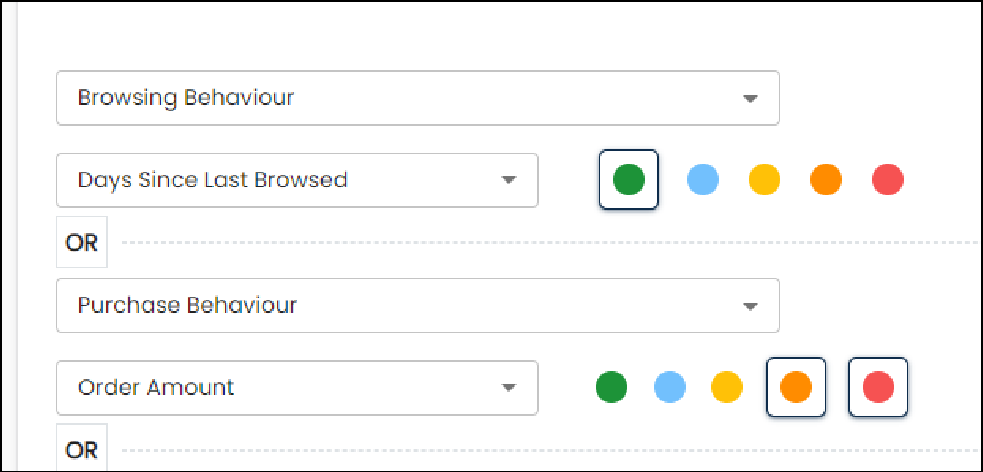The image size is (983, 472).
Task: Select green dot for Order Amount
Action: [611, 387]
